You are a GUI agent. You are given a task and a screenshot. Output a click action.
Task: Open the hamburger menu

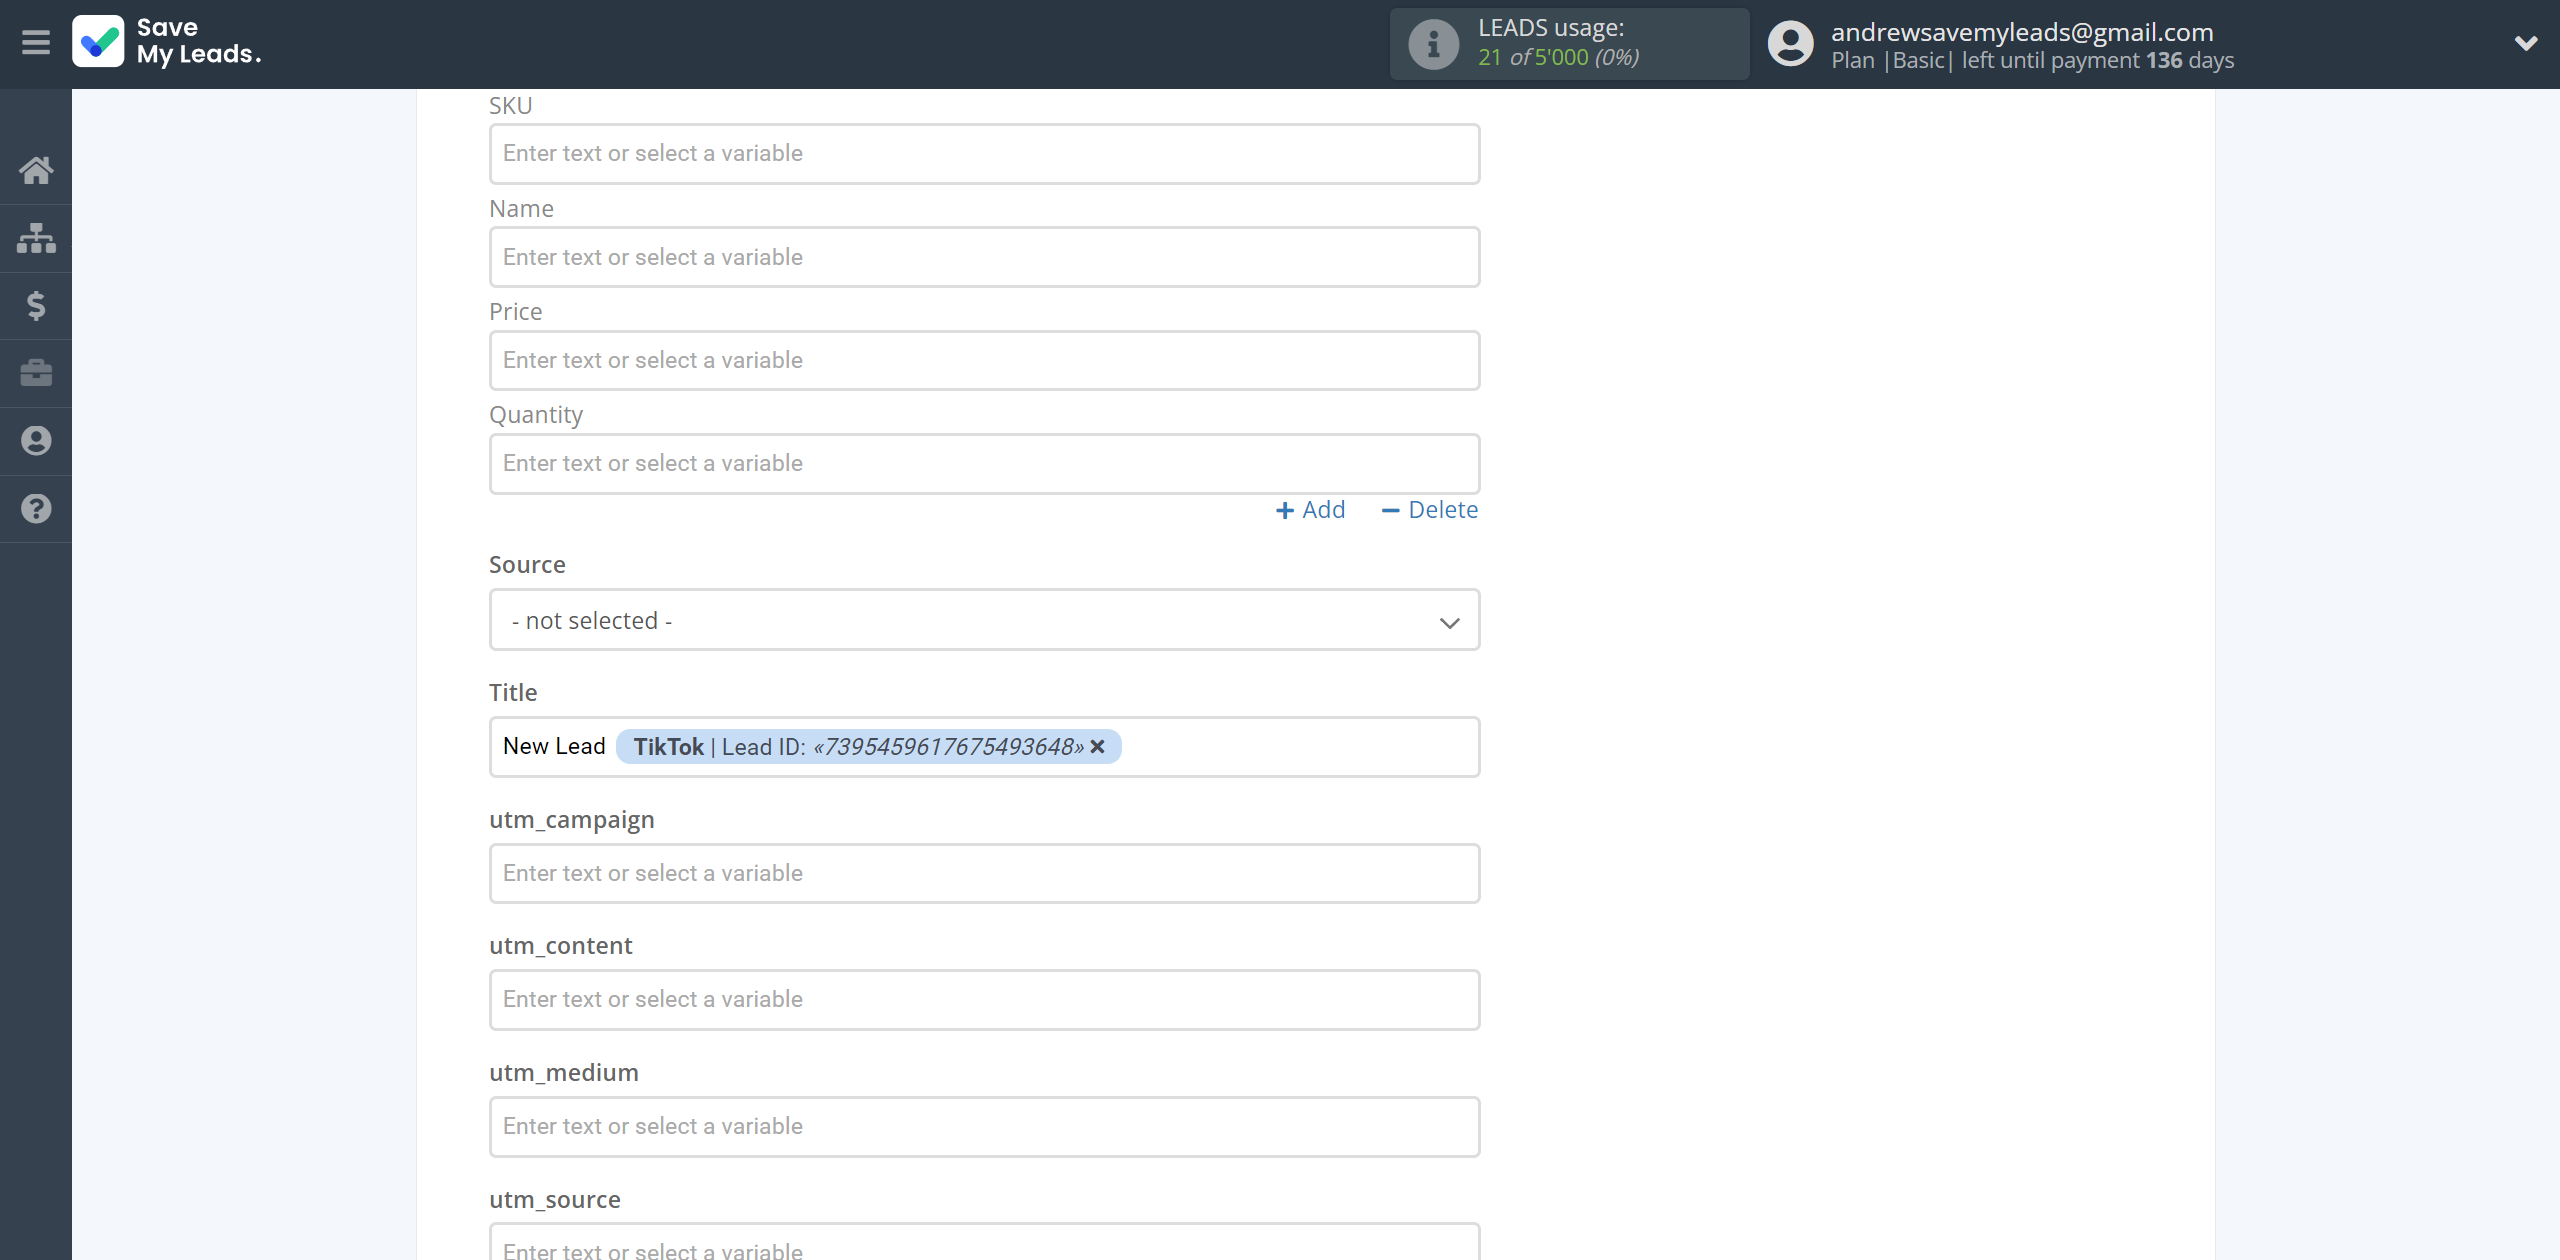[x=36, y=42]
